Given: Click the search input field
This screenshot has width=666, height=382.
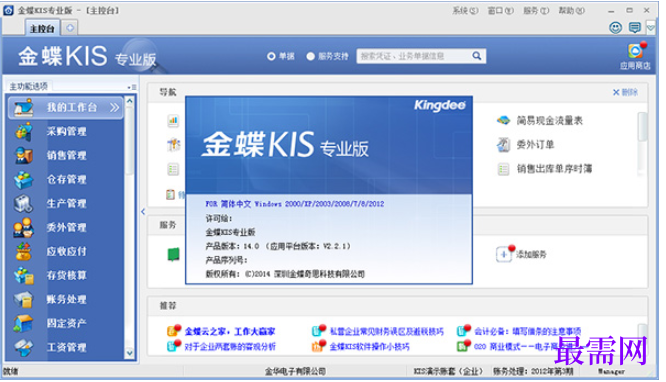Looking at the screenshot, I should [x=414, y=56].
